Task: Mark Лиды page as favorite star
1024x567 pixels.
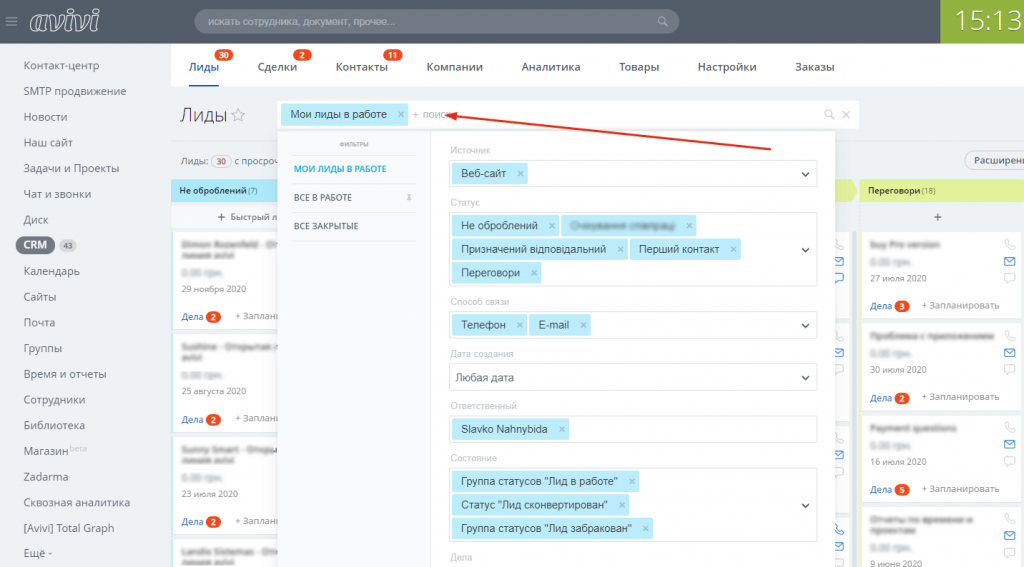Action: 238,115
